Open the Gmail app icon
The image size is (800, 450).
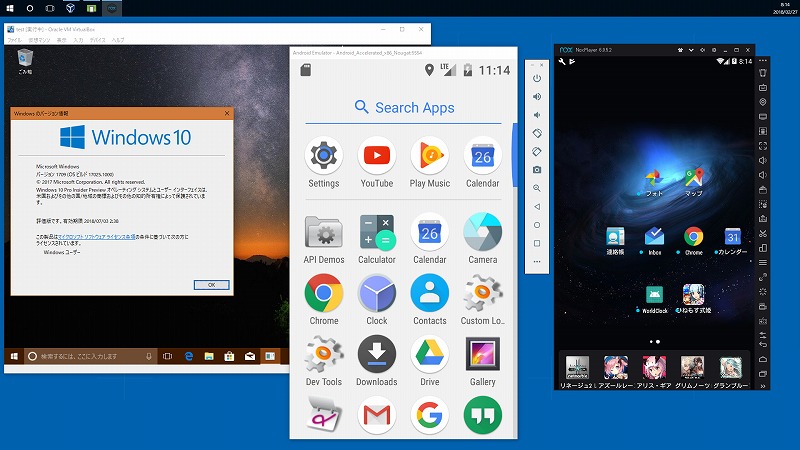click(x=377, y=415)
